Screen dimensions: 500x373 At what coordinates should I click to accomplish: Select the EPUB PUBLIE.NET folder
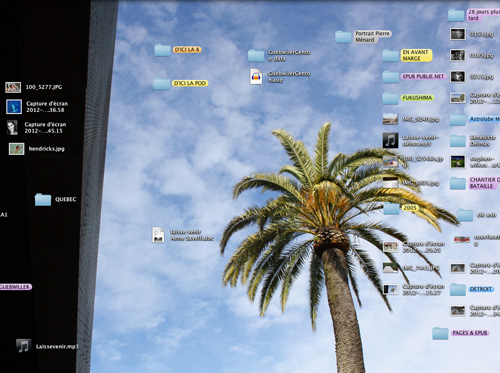tap(390, 77)
